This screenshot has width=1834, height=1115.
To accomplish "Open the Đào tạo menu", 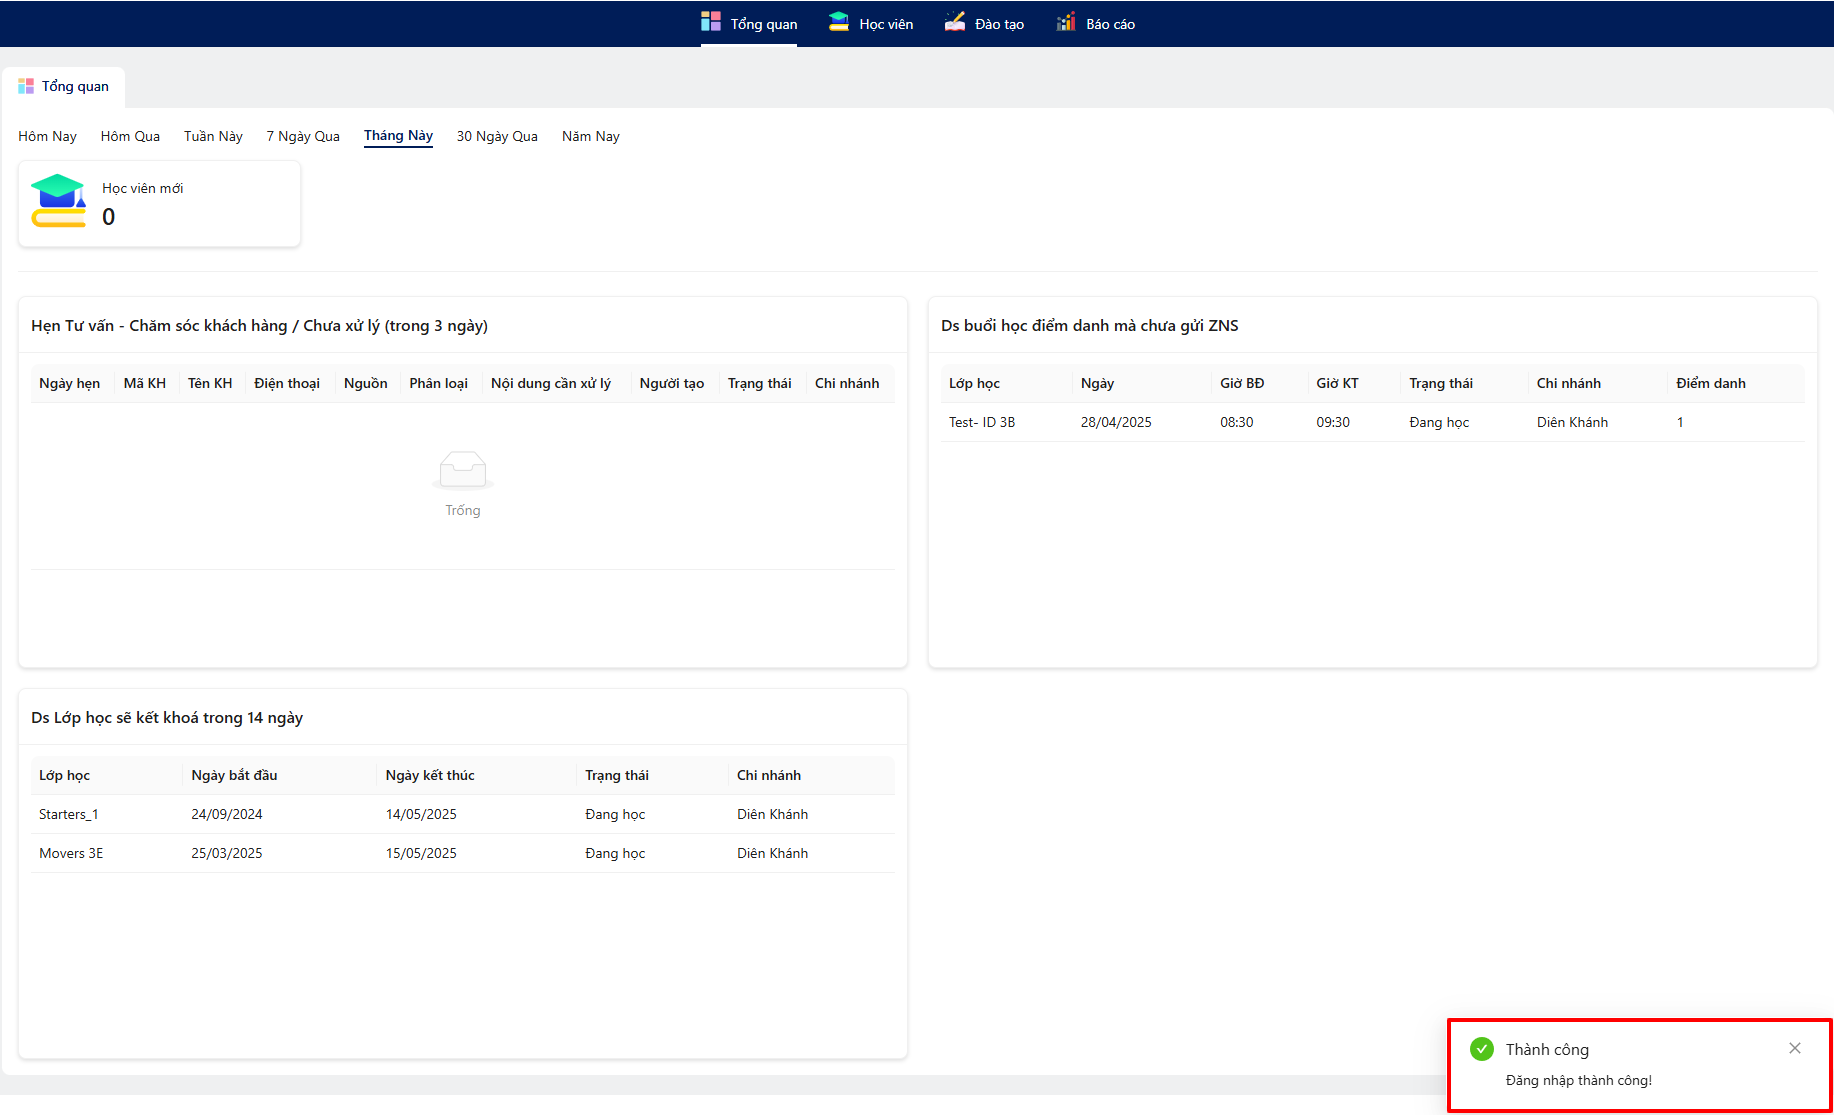I will (x=984, y=24).
